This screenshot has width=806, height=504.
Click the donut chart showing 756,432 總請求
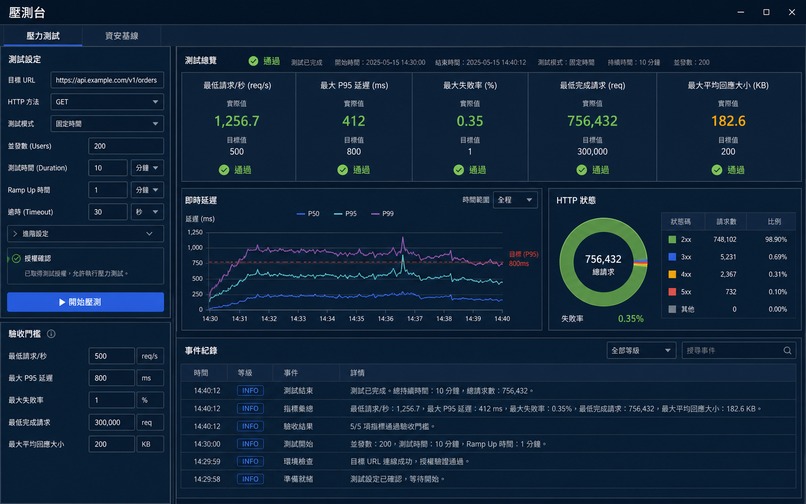603,263
